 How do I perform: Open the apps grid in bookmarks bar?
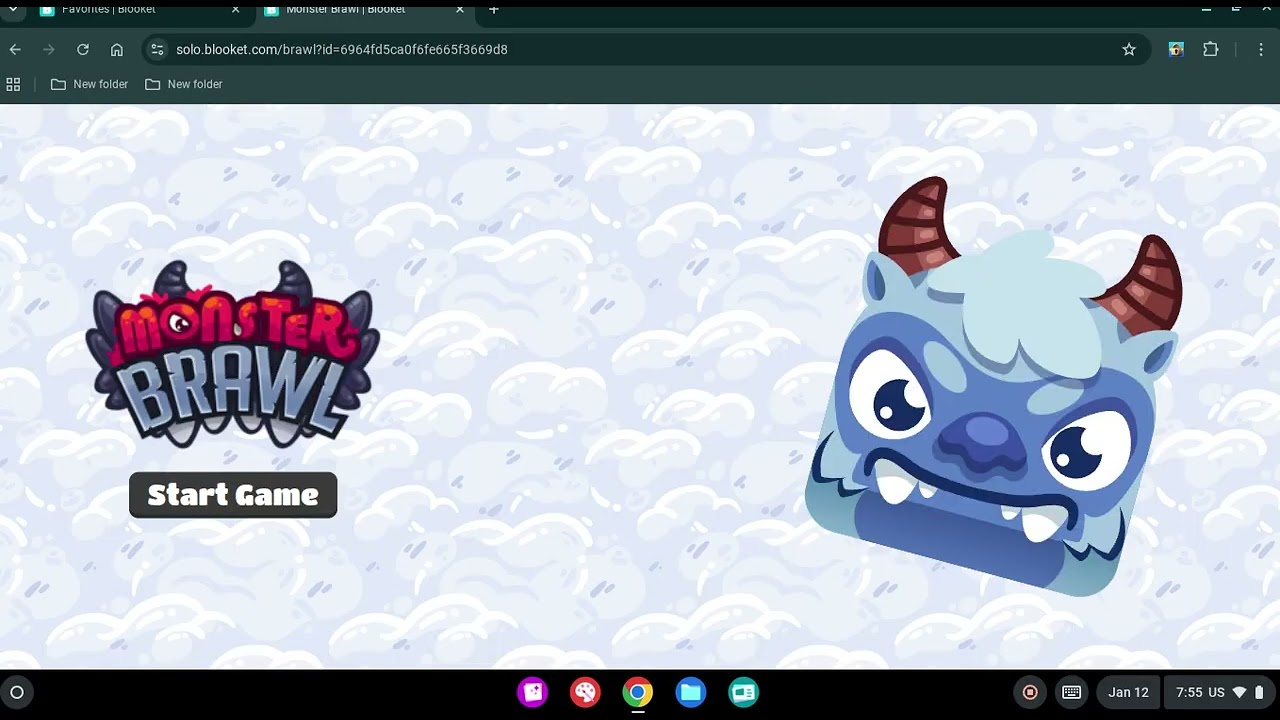coord(13,84)
